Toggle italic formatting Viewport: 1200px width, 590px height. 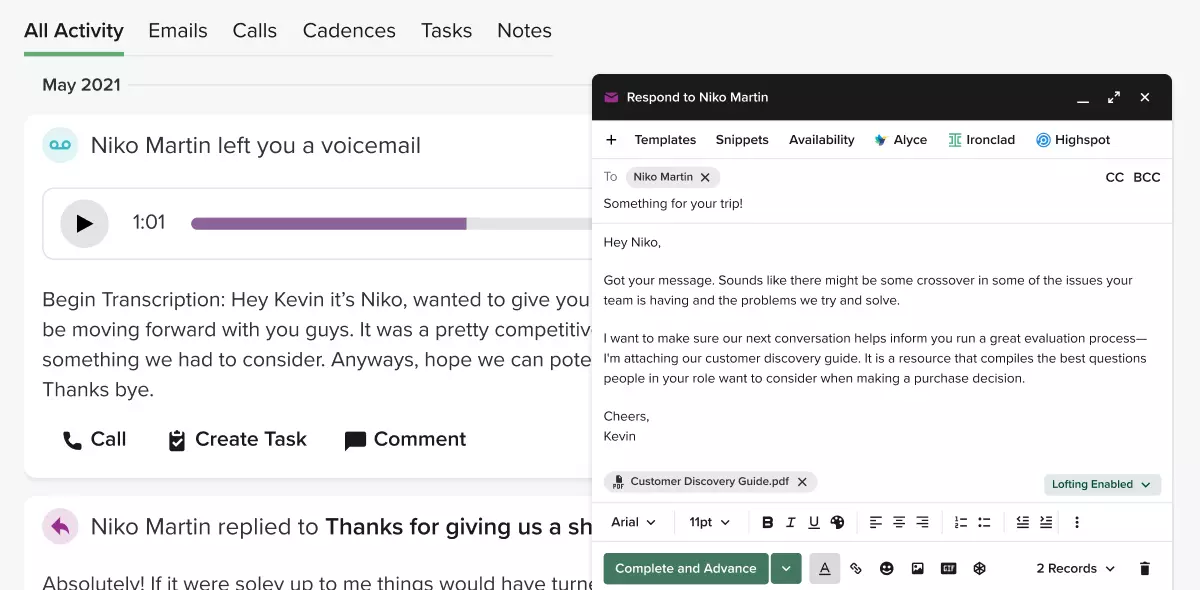coord(790,522)
